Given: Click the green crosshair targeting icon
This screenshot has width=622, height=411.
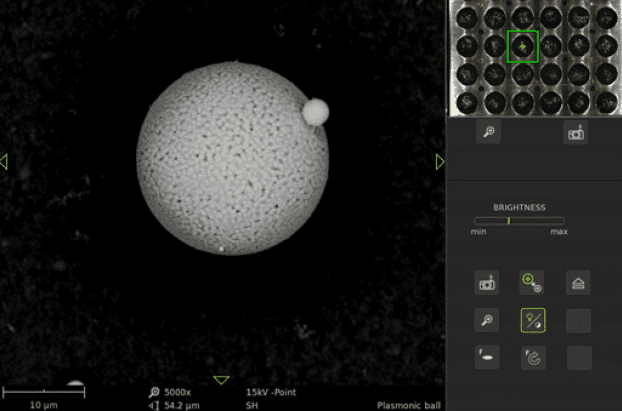Looking at the screenshot, I should (x=532, y=283).
